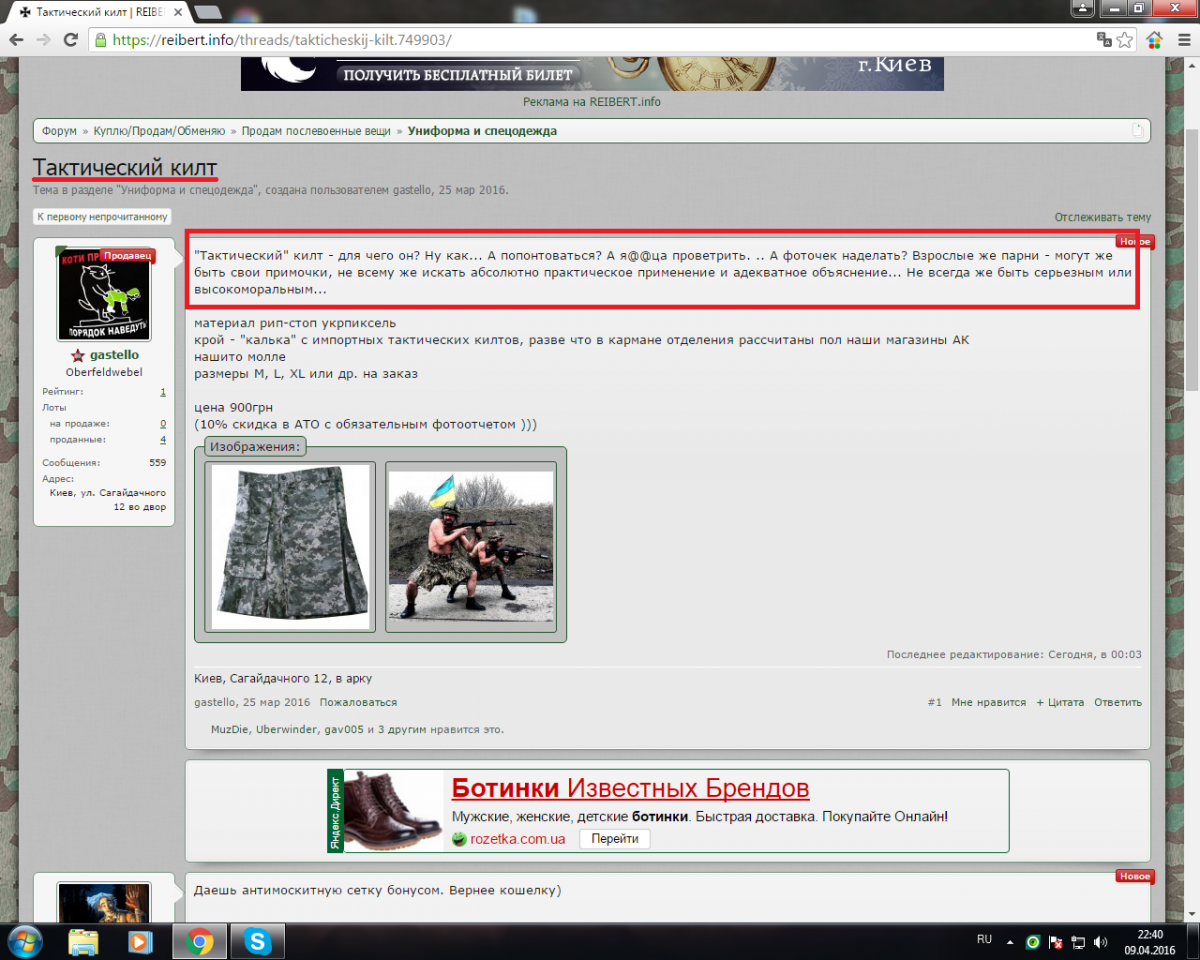
Task: Open the second post's avatar
Action: point(104,901)
